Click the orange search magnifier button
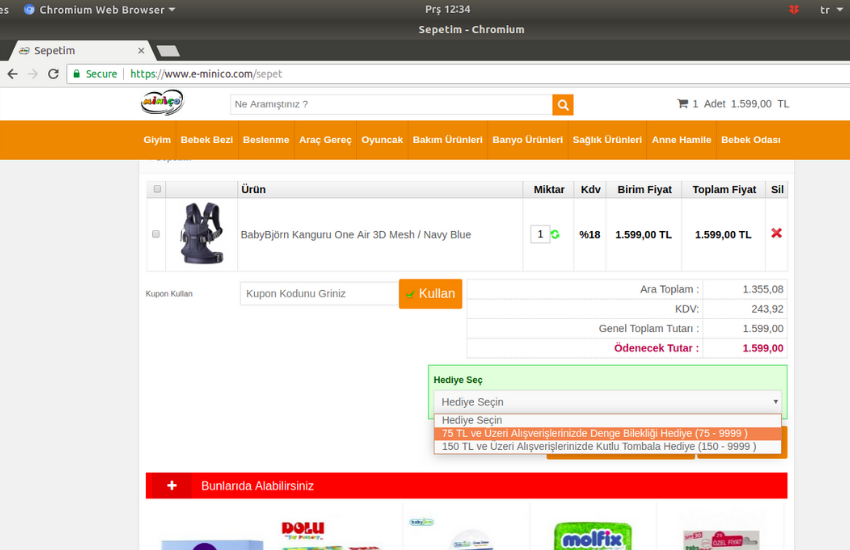Viewport: 850px width, 550px height. [x=563, y=104]
